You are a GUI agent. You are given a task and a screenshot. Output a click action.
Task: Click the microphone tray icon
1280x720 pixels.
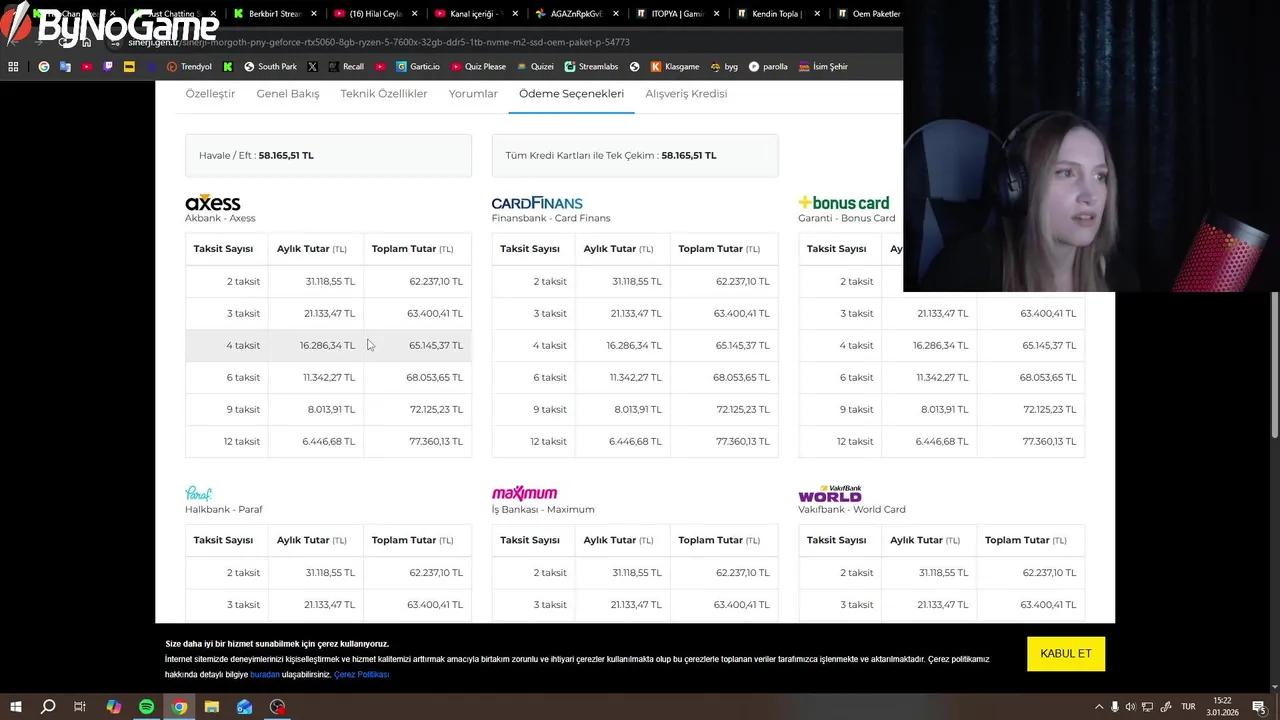[1115, 707]
